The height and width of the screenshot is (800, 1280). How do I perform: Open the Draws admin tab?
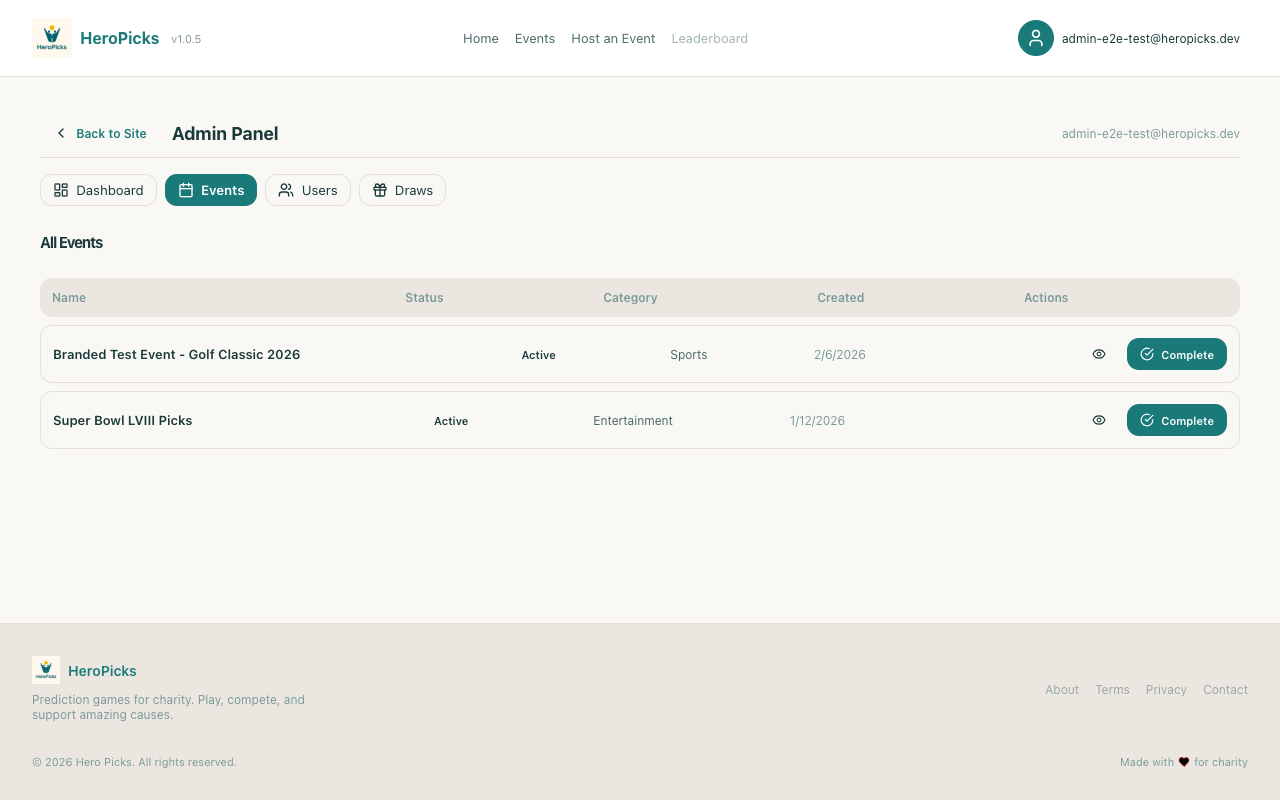pyautogui.click(x=402, y=190)
